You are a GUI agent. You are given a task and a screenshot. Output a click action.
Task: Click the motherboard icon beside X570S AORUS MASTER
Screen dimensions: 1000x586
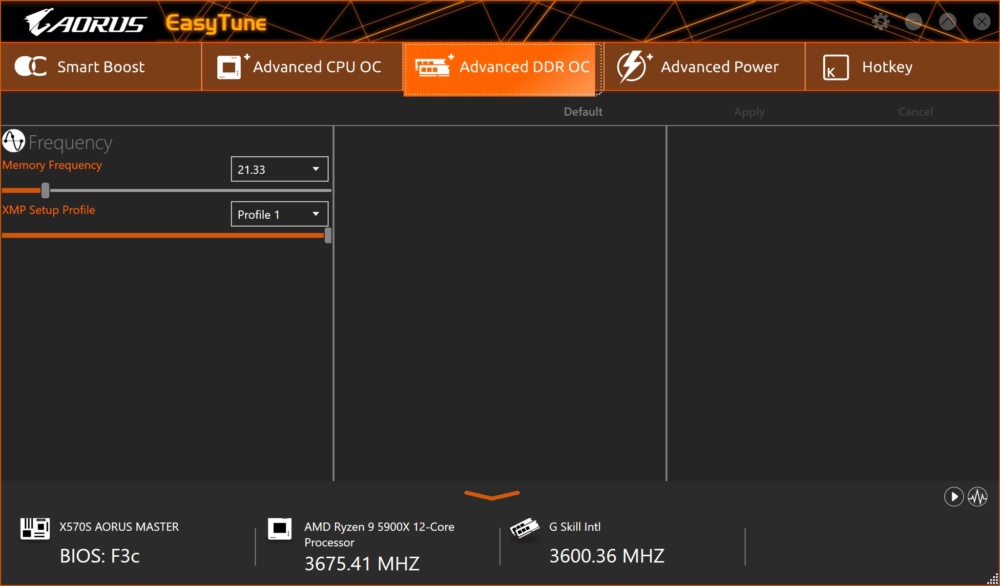tap(34, 528)
